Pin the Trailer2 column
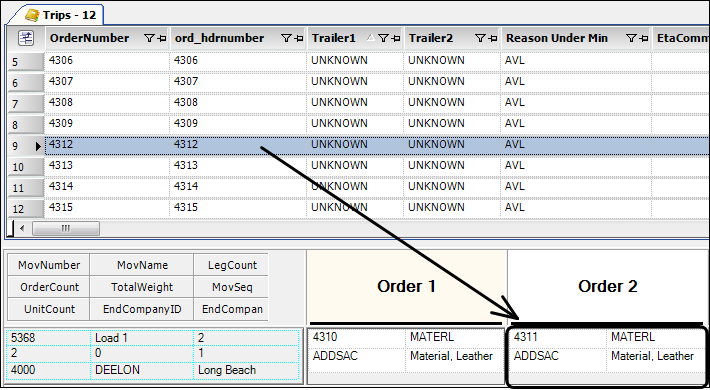 pos(493,39)
